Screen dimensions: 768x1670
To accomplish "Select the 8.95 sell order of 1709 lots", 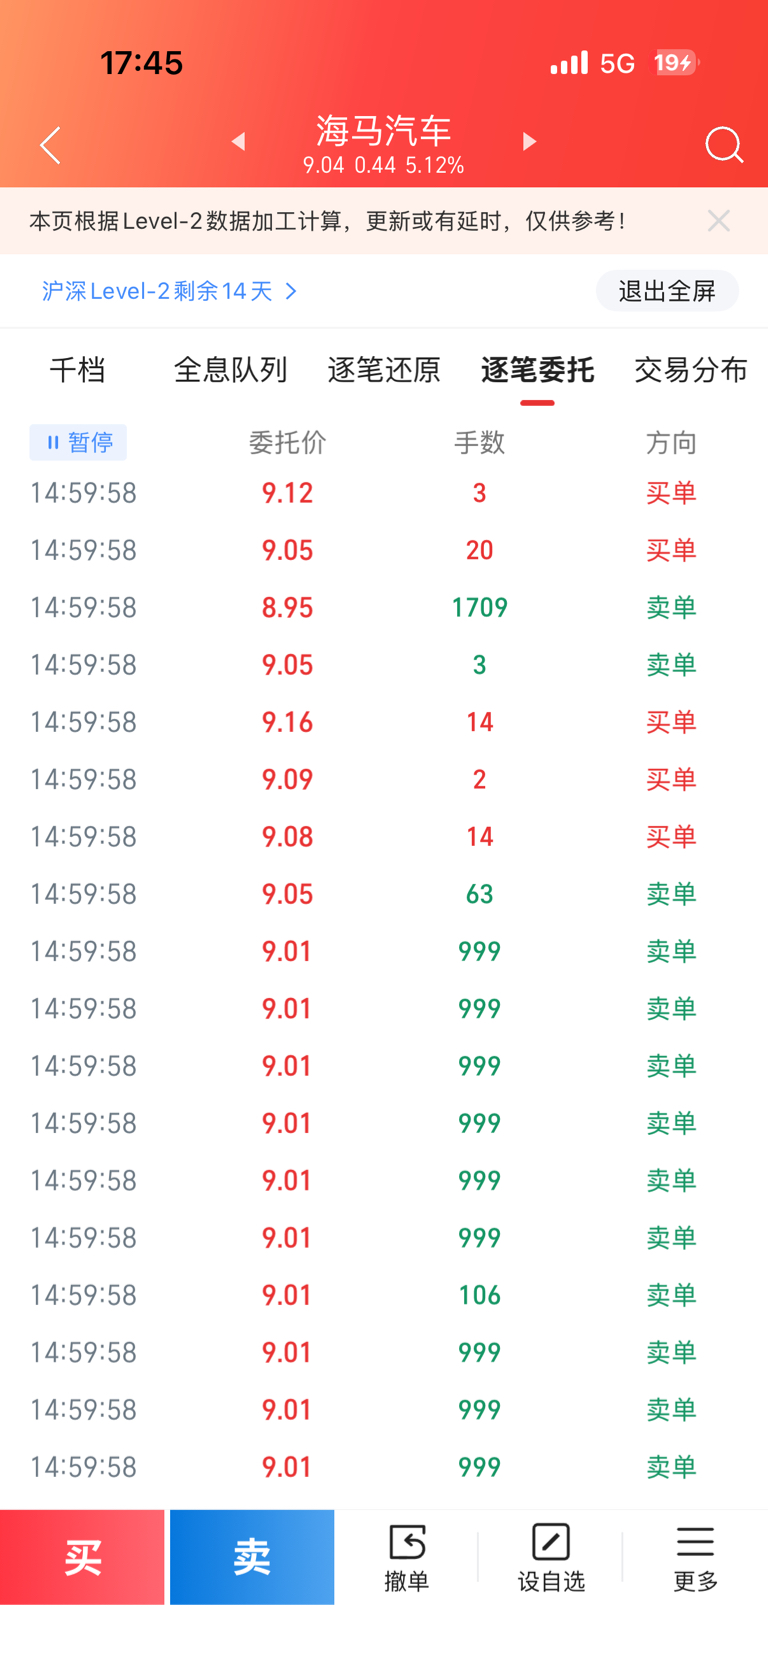I will 384,607.
